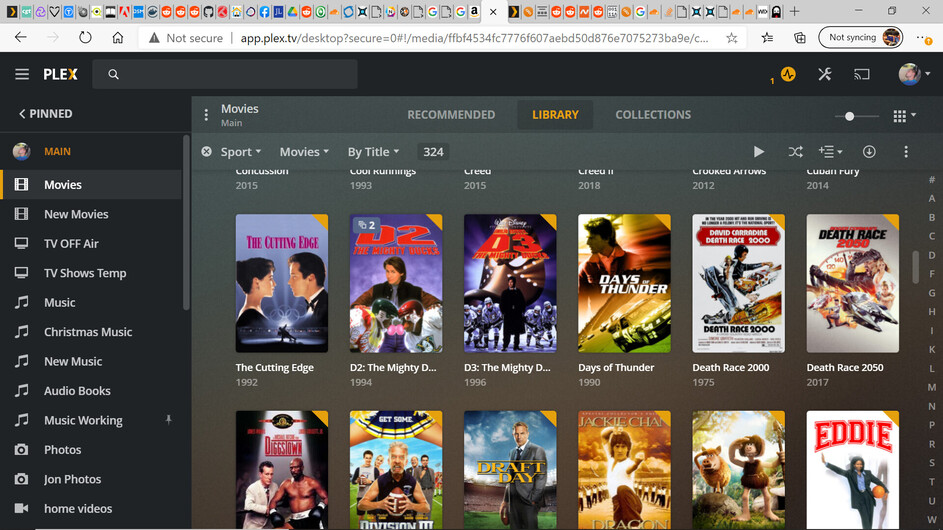Screen dimensions: 943x530
Task: Open Death Race 2000 poster
Action: pos(739,283)
